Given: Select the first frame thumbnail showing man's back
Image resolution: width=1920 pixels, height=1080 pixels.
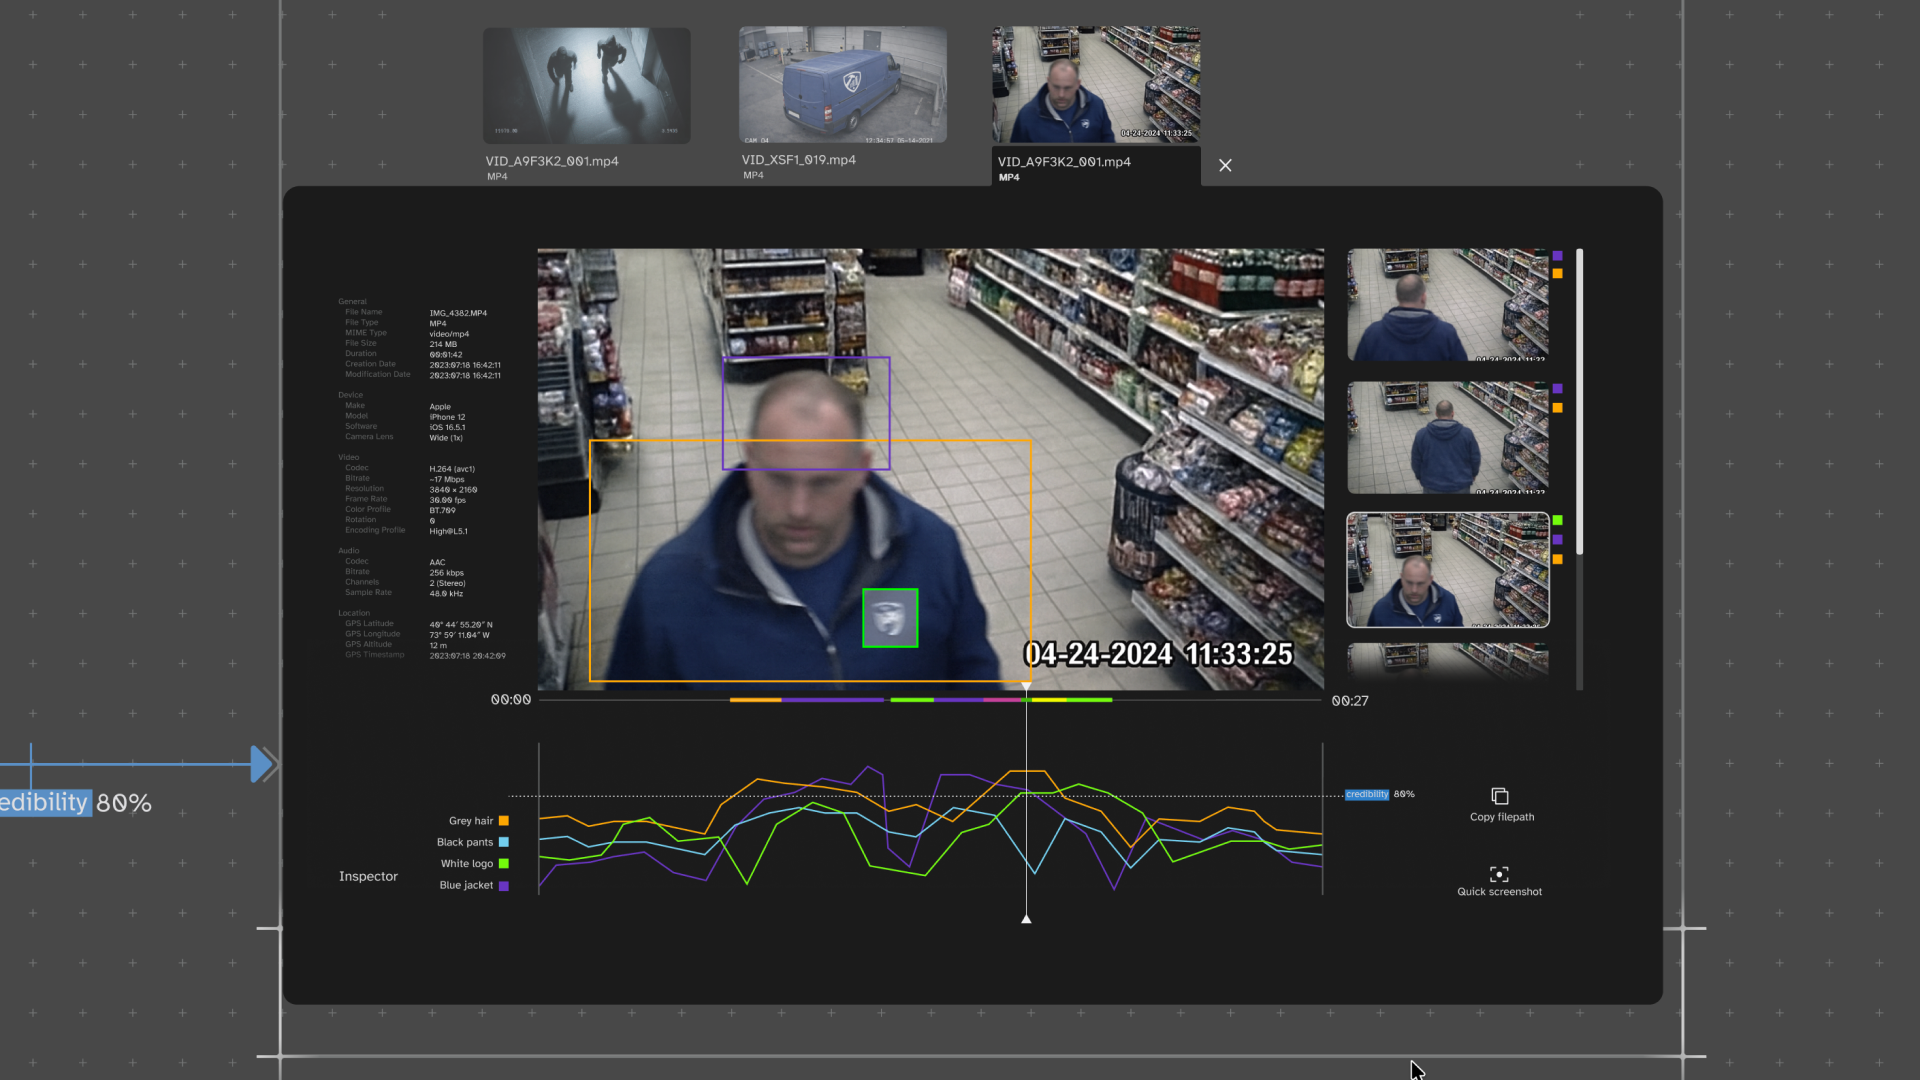Looking at the screenshot, I should click(1447, 305).
